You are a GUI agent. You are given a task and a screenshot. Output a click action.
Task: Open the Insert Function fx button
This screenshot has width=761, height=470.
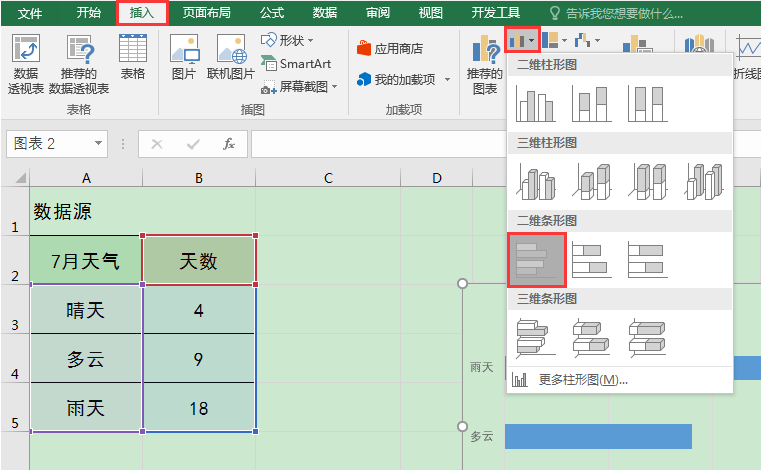[x=229, y=144]
